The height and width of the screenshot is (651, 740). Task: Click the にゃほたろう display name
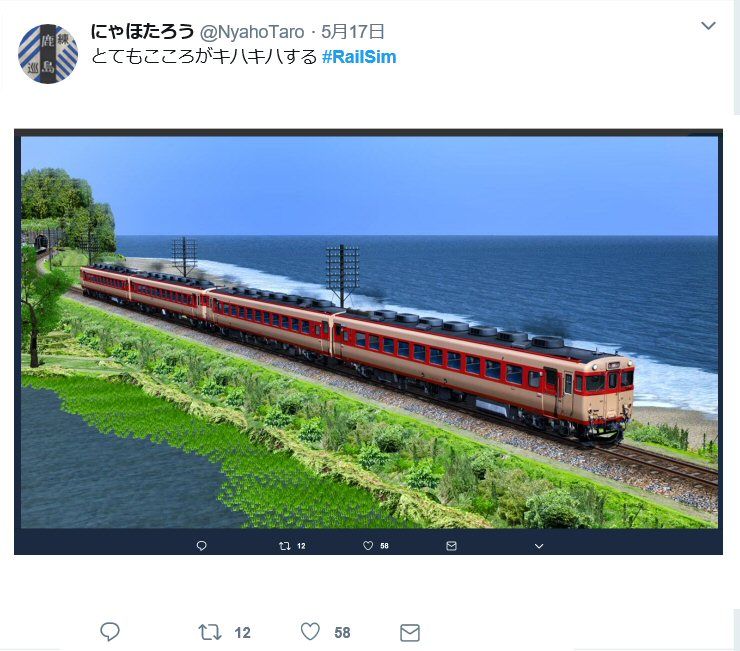click(142, 32)
